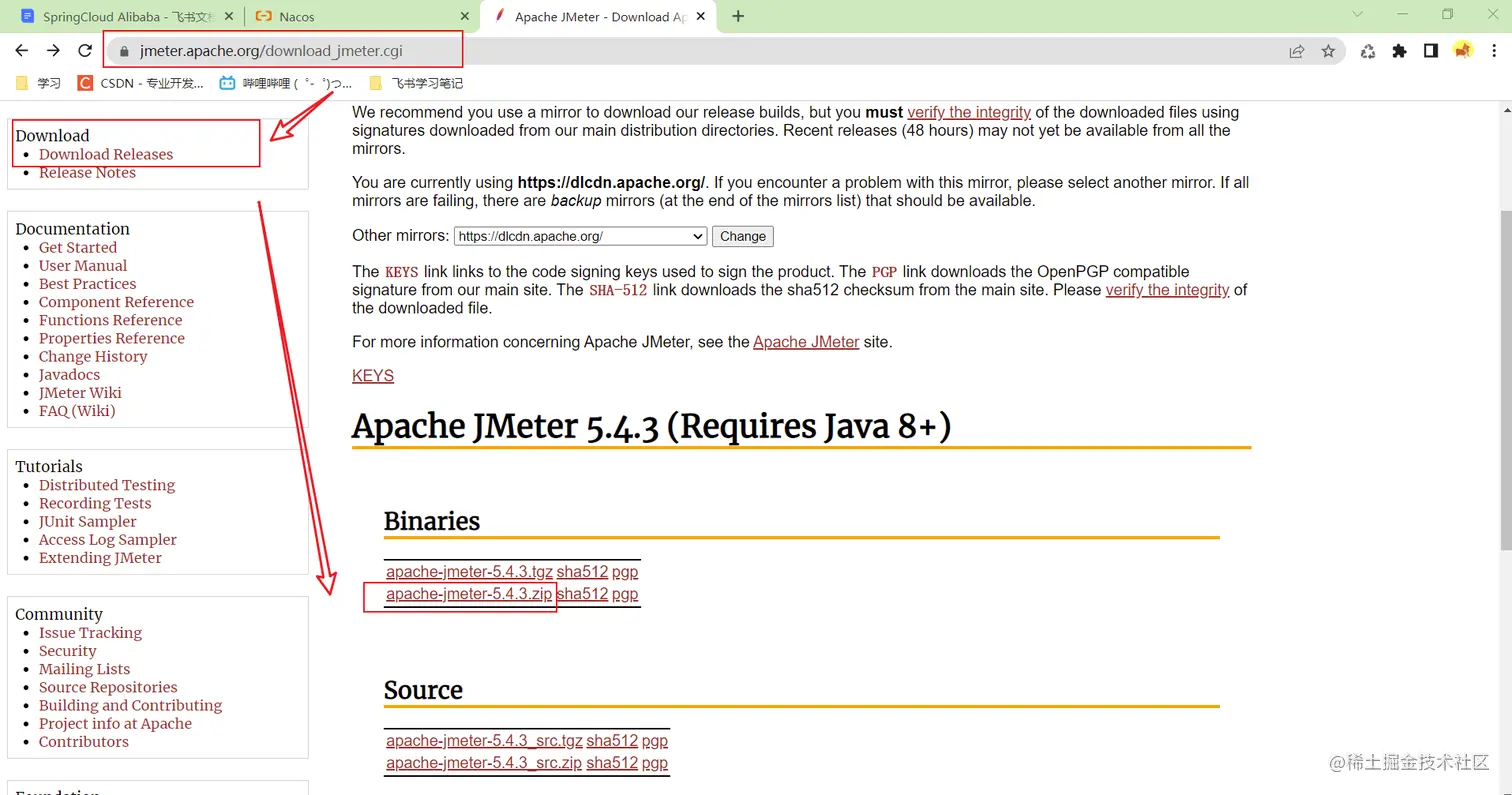Open sha512 for the source zip
Viewport: 1512px width, 795px height.
coord(612,763)
